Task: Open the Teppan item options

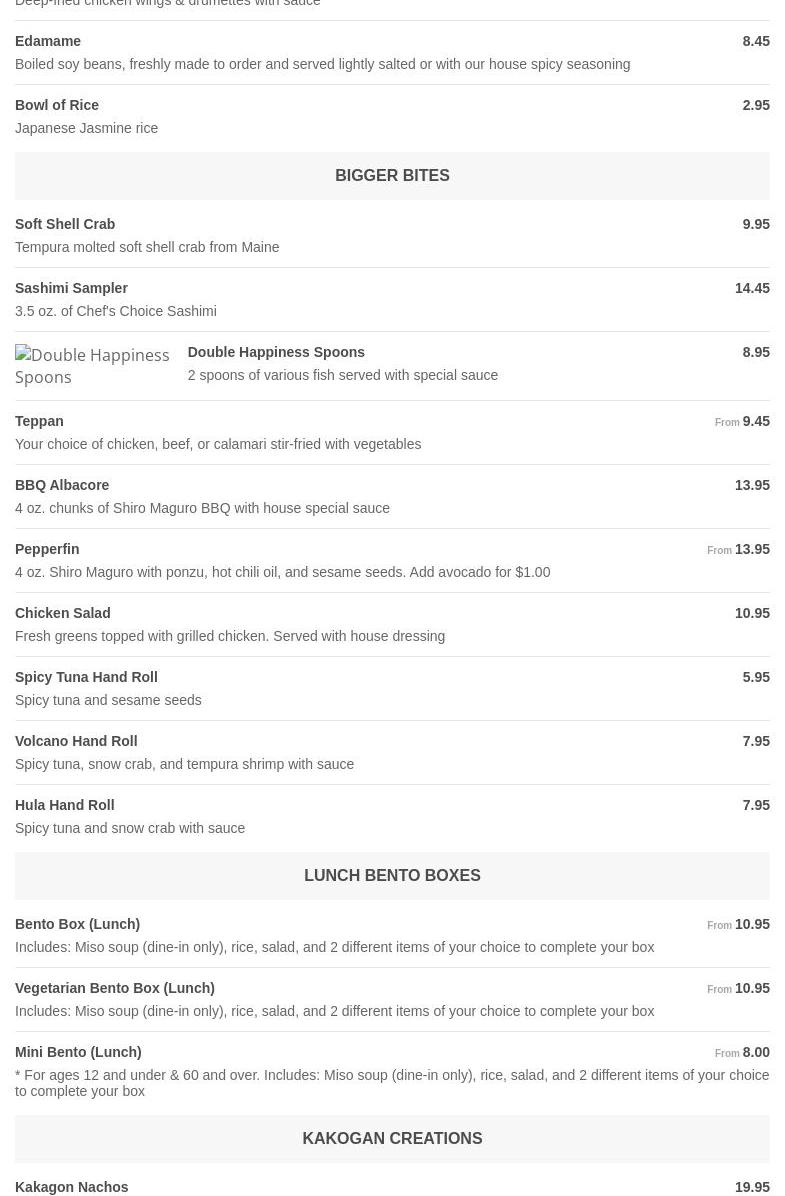Action: click(39, 421)
